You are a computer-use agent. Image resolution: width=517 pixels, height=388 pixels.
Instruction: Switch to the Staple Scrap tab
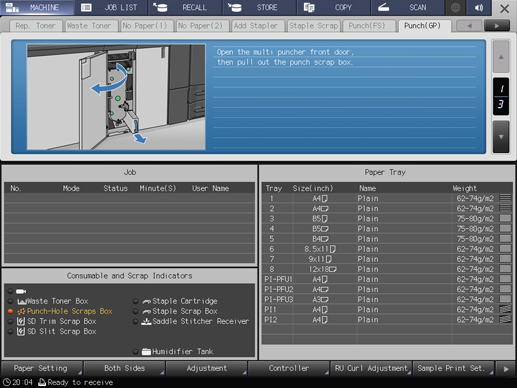click(313, 26)
